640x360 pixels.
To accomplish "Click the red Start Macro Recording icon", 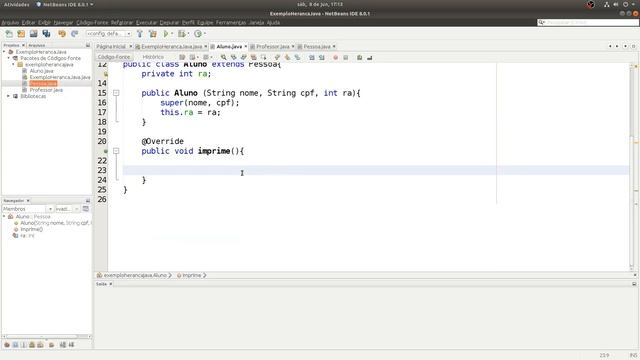I will point(336,58).
